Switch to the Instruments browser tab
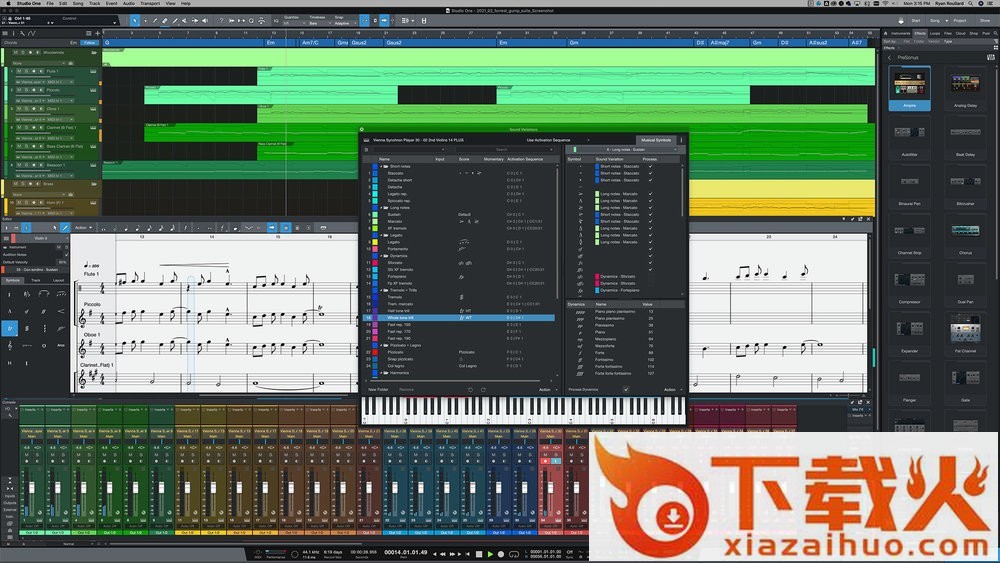The width and height of the screenshot is (1000, 563). pos(901,33)
